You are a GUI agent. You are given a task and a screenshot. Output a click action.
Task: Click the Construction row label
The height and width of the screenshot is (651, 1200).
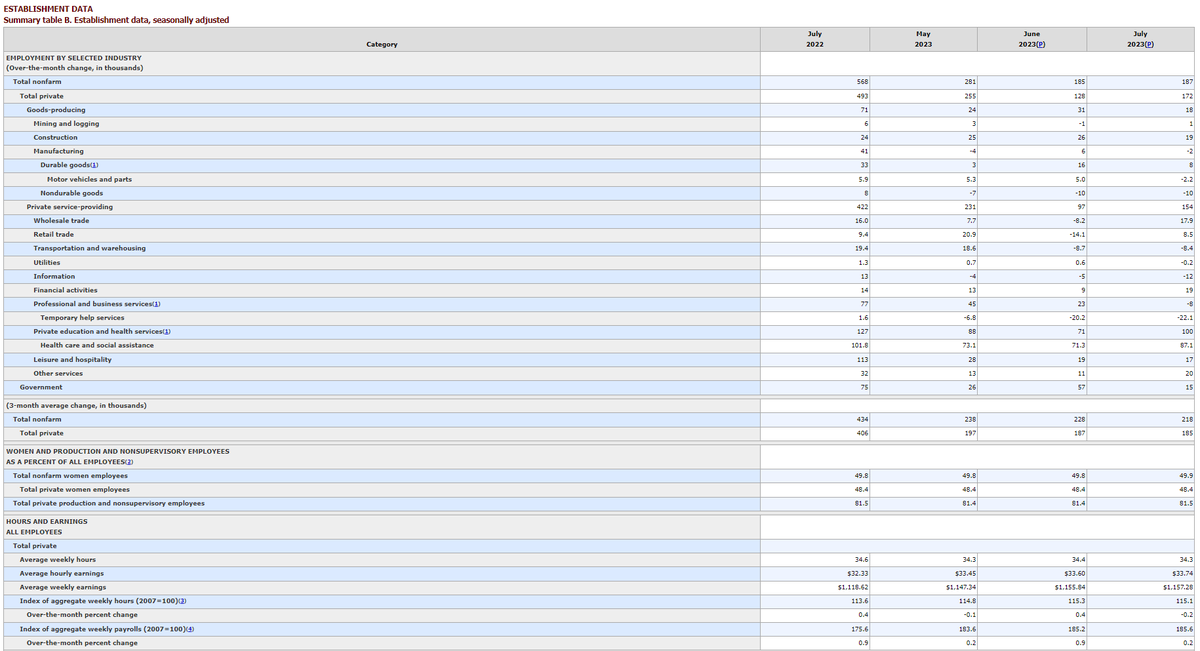tap(55, 137)
